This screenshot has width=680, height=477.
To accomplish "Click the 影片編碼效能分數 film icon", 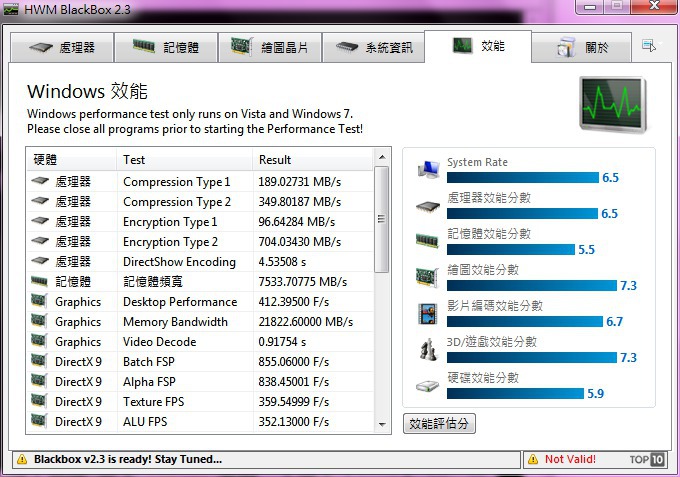I will (428, 314).
